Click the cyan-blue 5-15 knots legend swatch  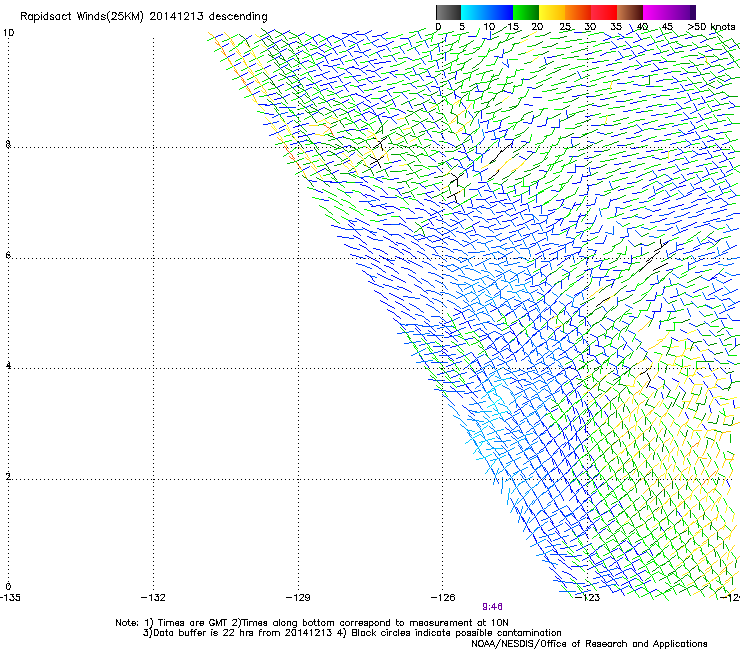click(x=487, y=12)
